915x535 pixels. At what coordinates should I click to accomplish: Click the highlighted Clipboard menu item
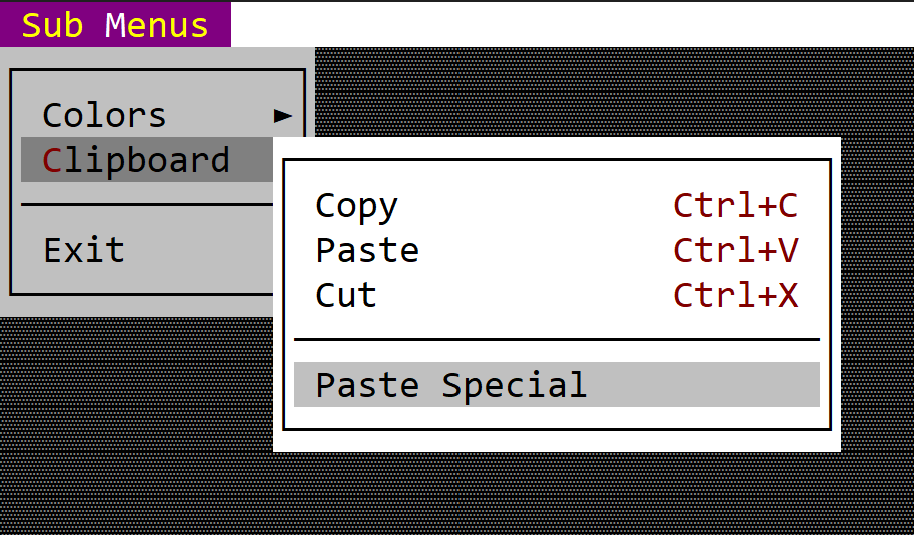tap(147, 160)
